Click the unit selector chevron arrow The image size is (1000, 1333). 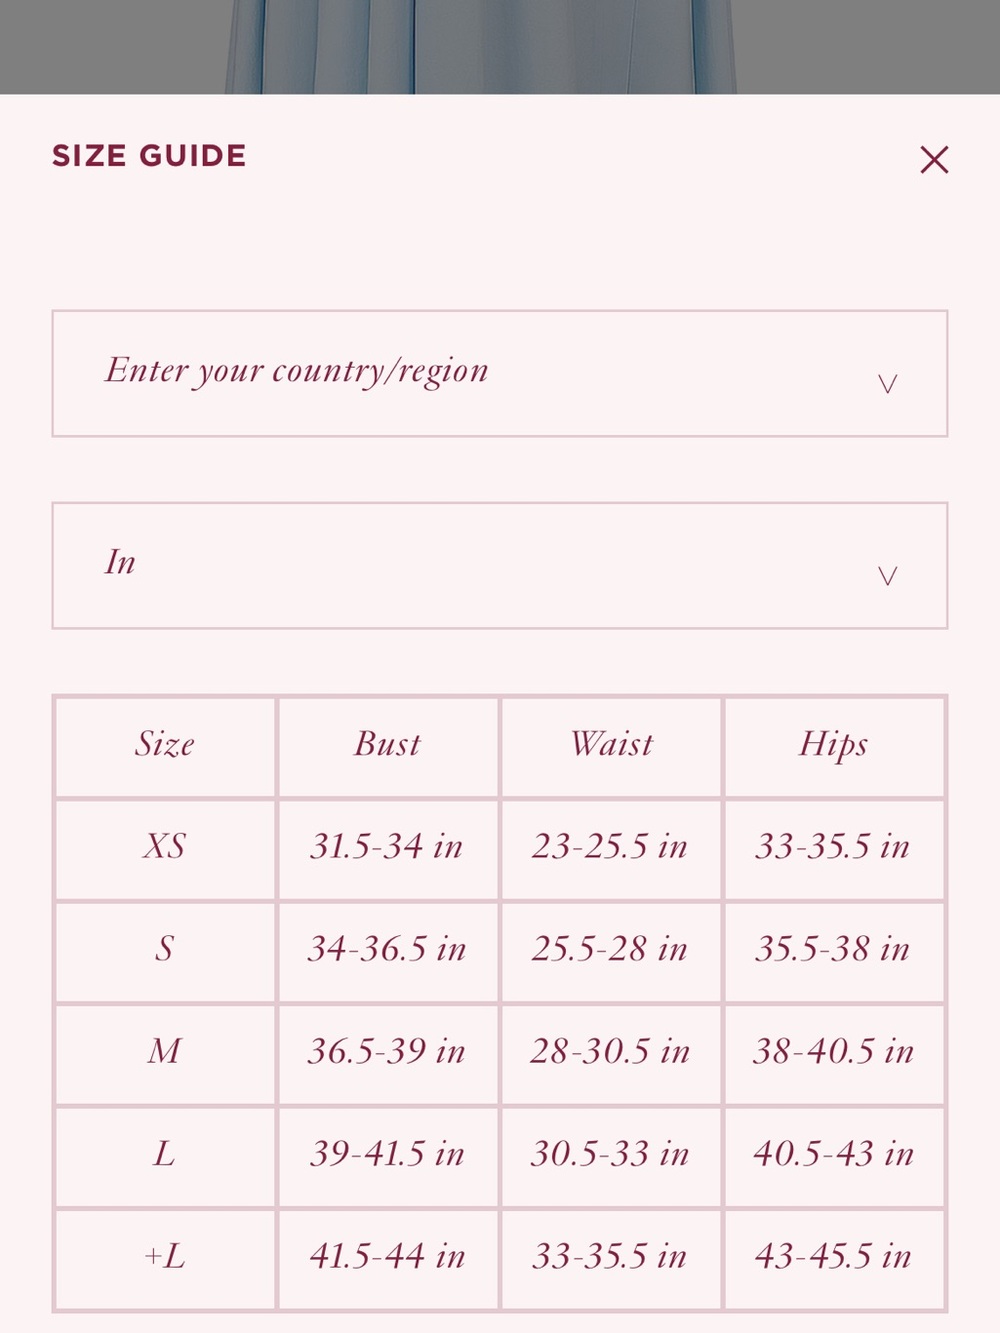click(x=887, y=576)
